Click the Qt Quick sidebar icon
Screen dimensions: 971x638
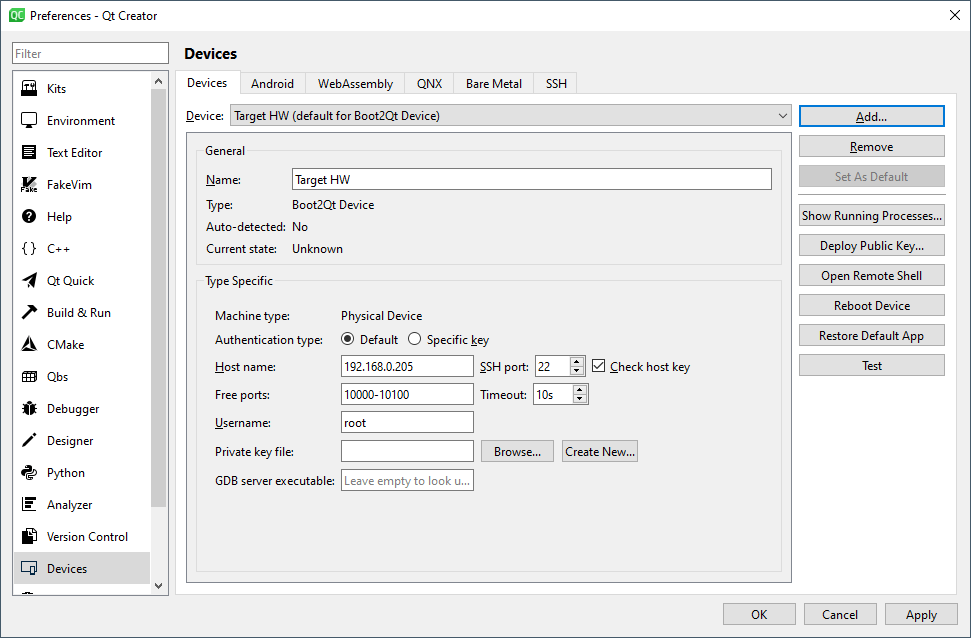(29, 281)
